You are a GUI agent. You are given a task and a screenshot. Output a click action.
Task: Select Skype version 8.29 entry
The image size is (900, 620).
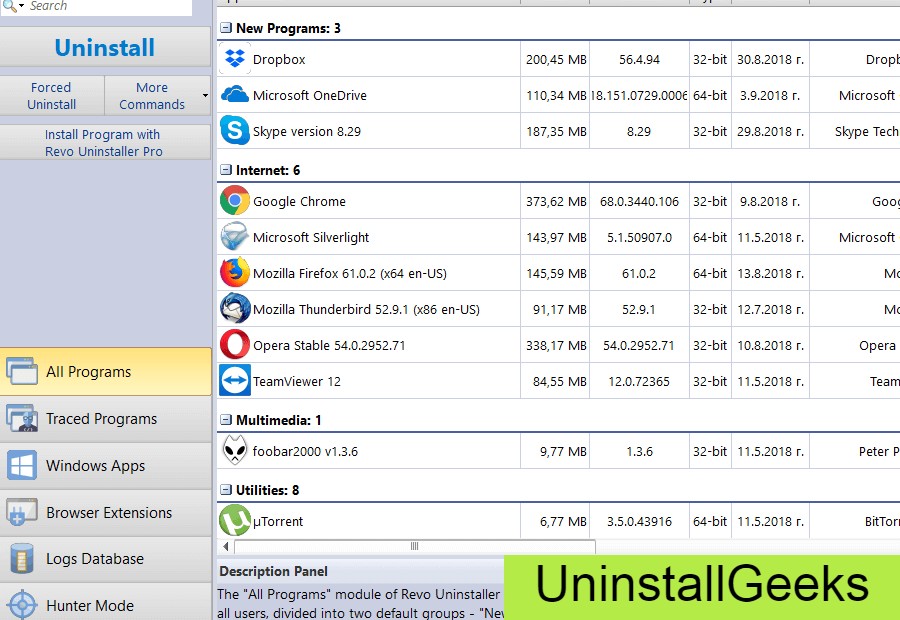[x=307, y=131]
